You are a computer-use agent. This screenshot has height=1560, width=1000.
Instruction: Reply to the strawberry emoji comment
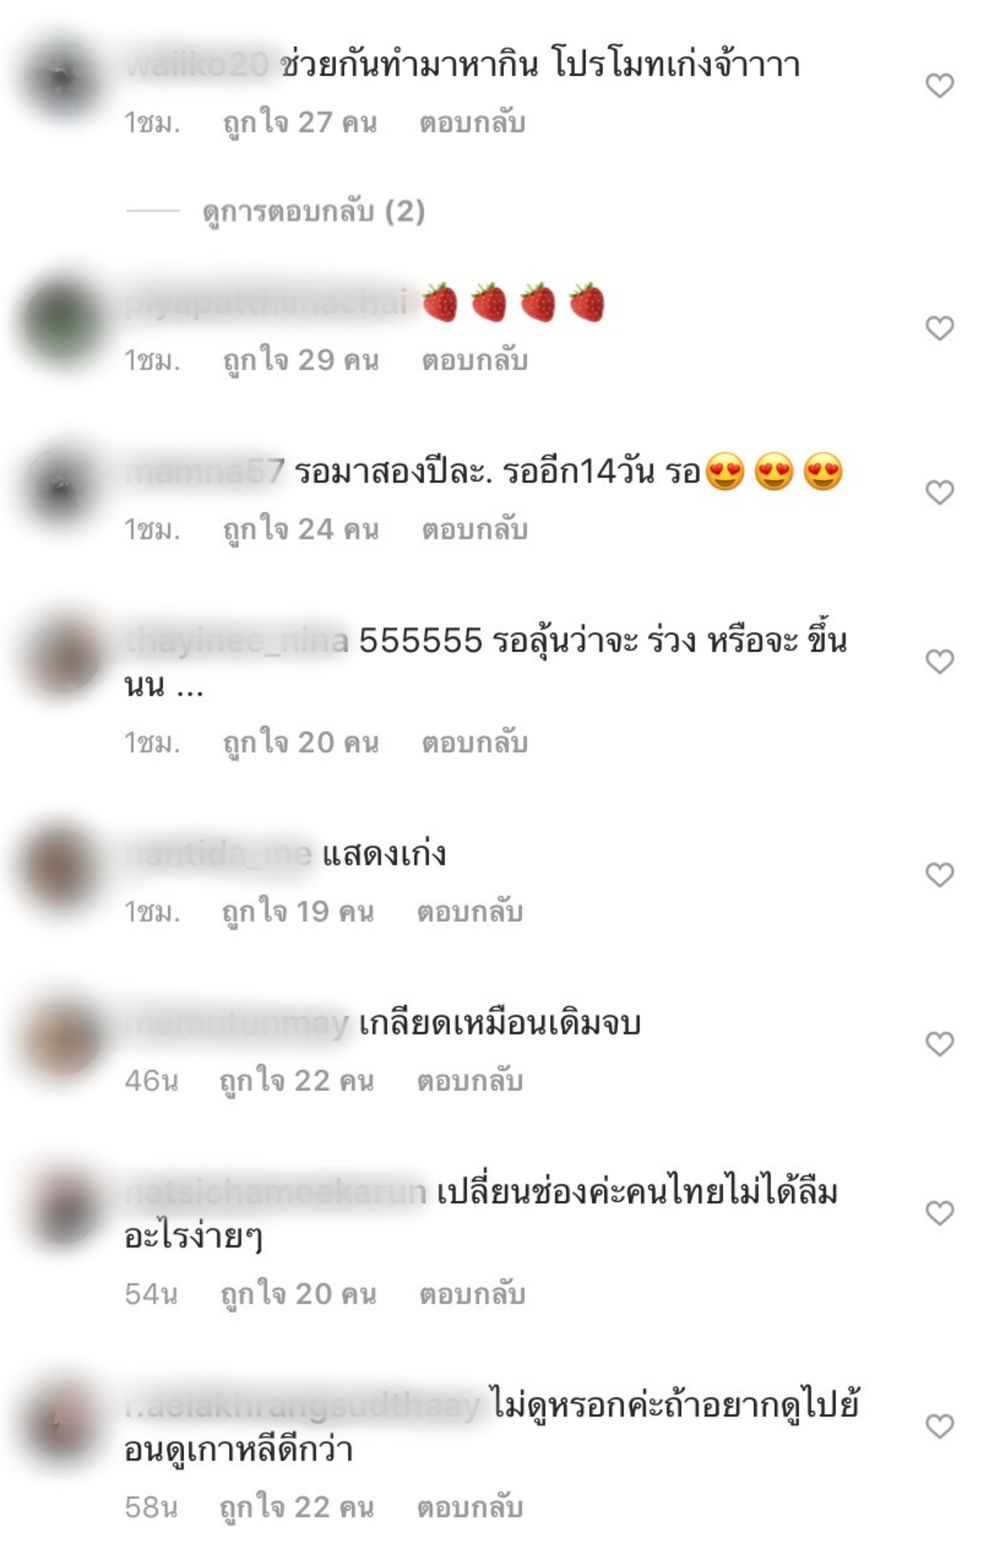(x=474, y=361)
